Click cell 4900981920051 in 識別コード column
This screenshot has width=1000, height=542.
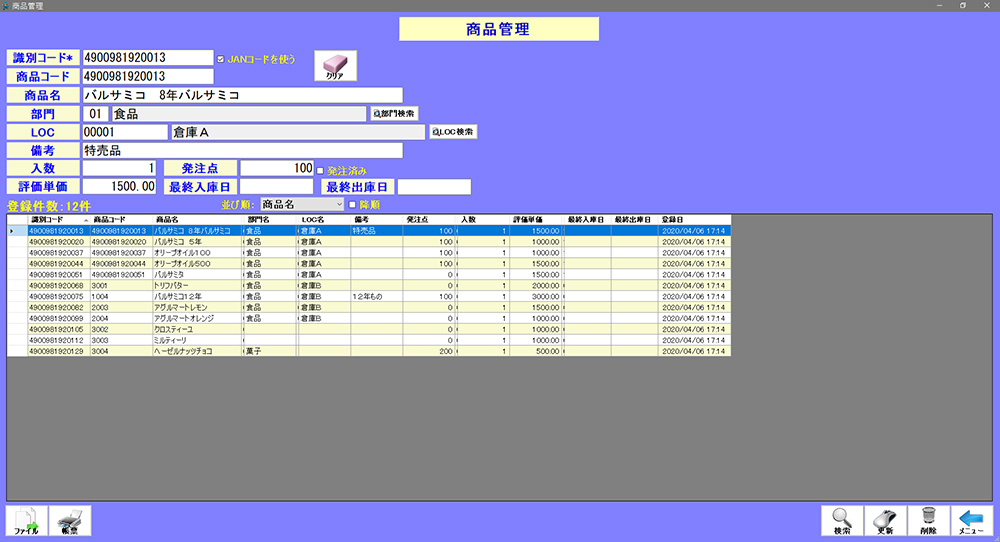click(59, 275)
